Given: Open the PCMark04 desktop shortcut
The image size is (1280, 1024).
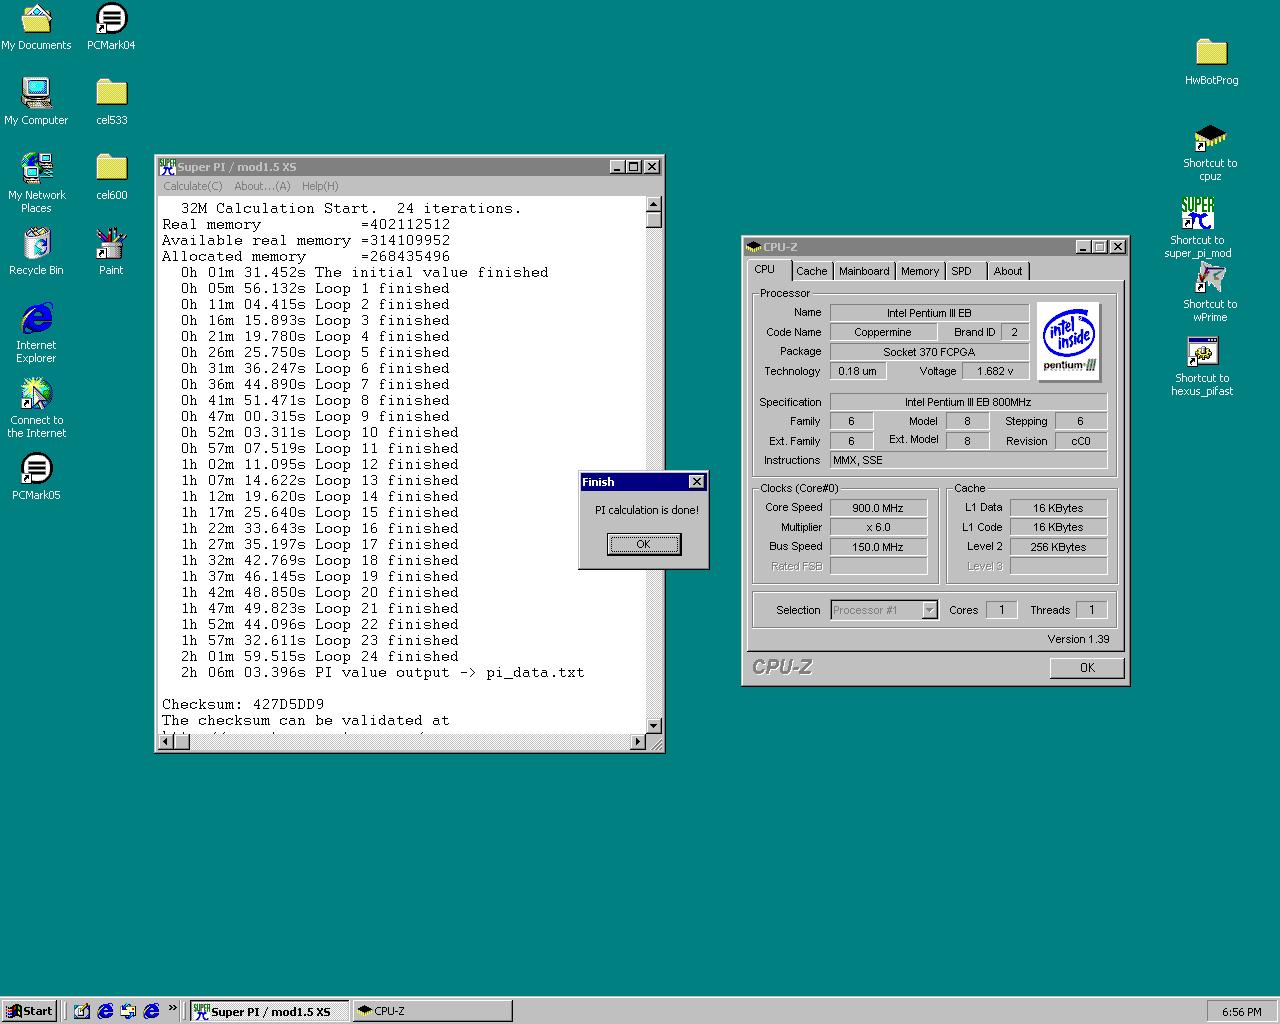Looking at the screenshot, I should click(x=111, y=27).
